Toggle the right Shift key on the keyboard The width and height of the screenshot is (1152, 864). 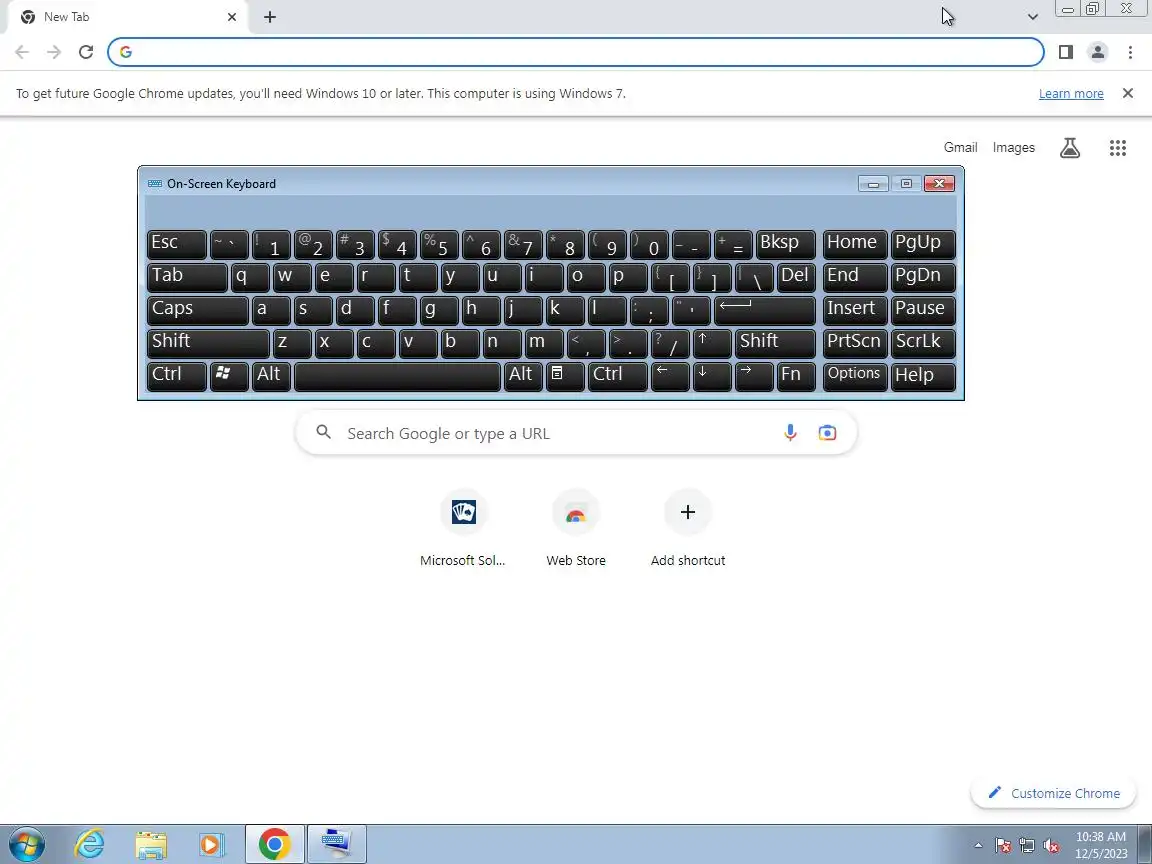pyautogui.click(x=775, y=343)
